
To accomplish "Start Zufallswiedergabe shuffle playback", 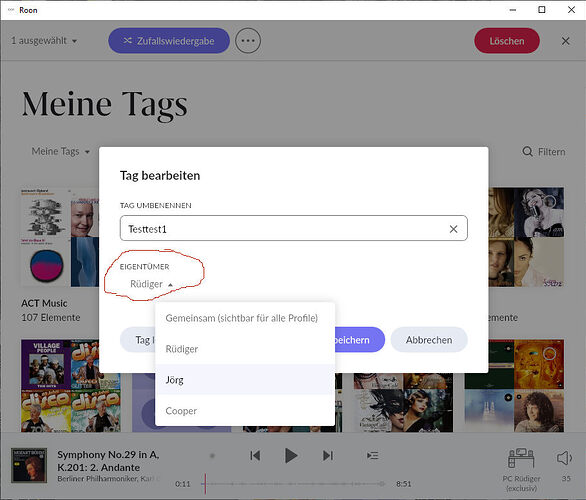I will (169, 41).
